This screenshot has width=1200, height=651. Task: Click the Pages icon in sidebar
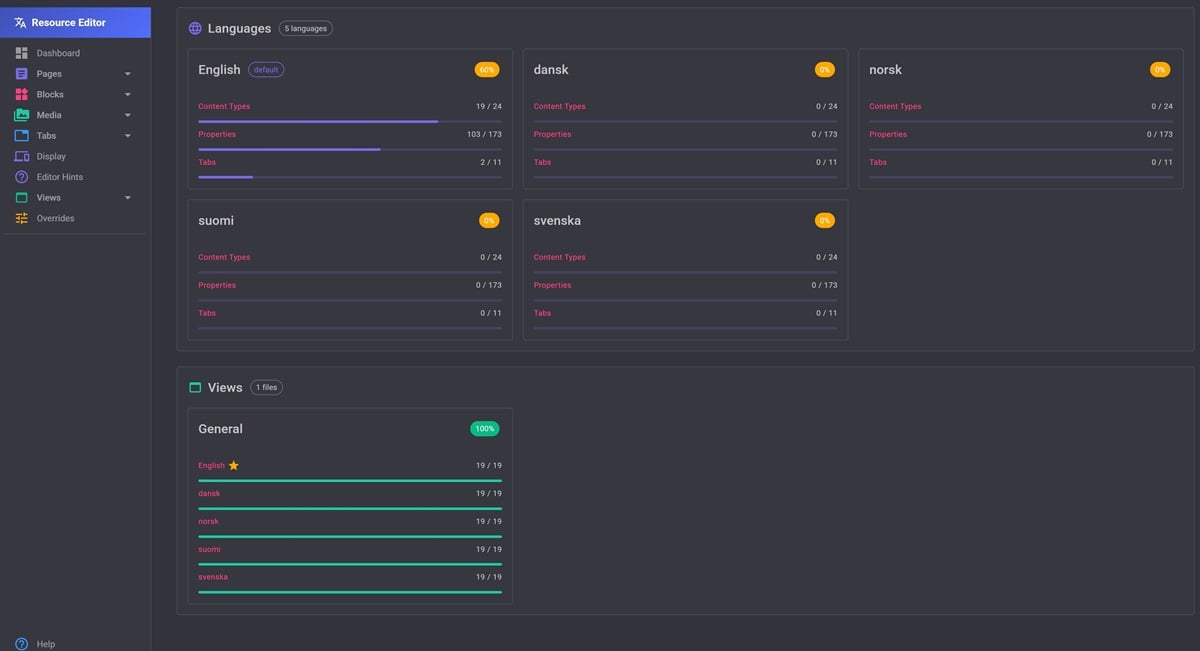click(21, 74)
